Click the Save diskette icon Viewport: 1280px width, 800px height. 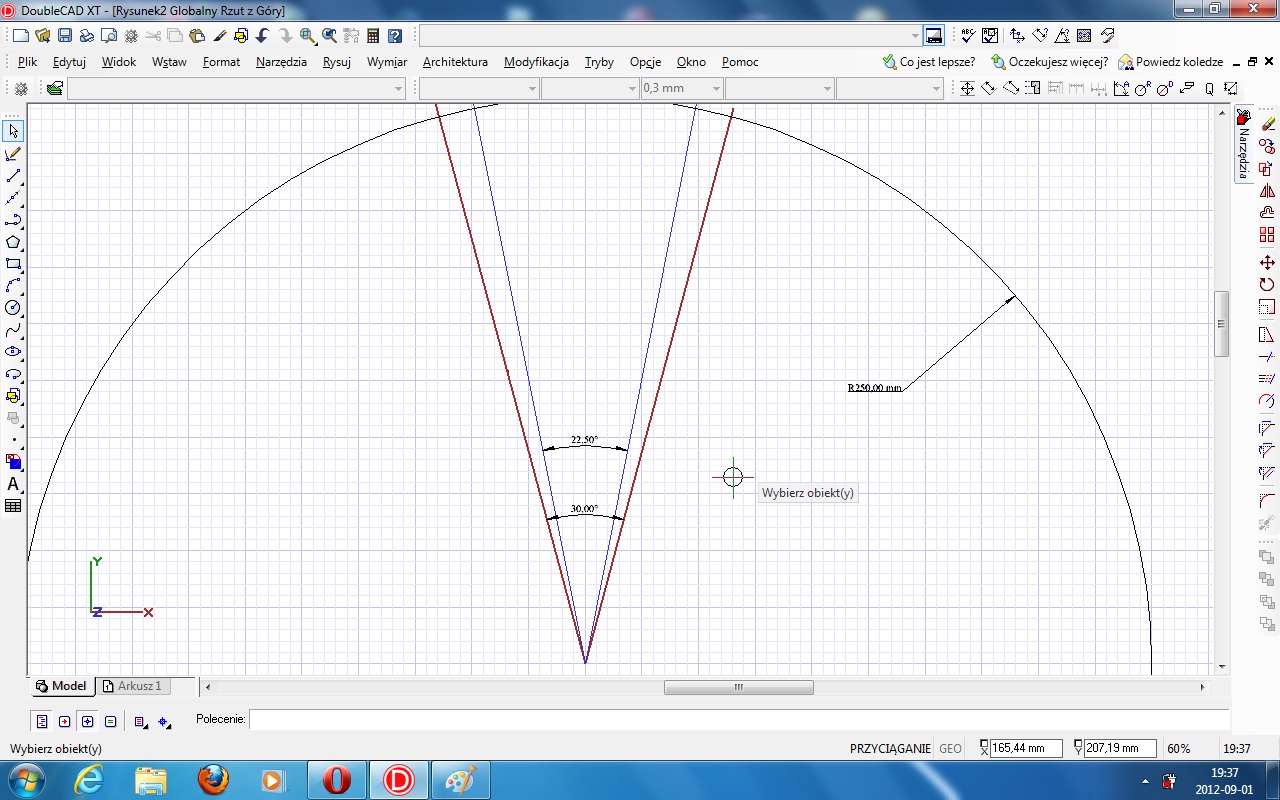[64, 36]
